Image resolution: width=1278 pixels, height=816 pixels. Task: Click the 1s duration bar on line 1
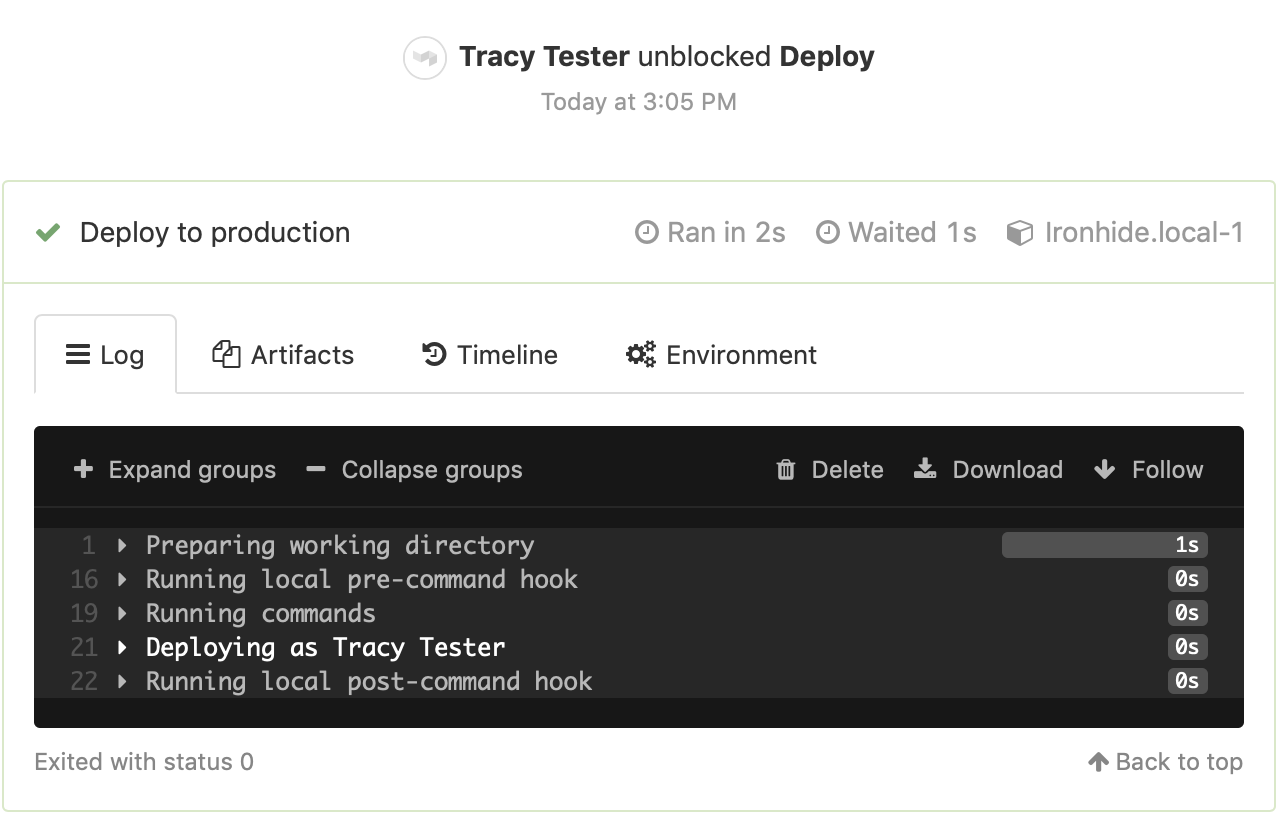tap(1104, 545)
